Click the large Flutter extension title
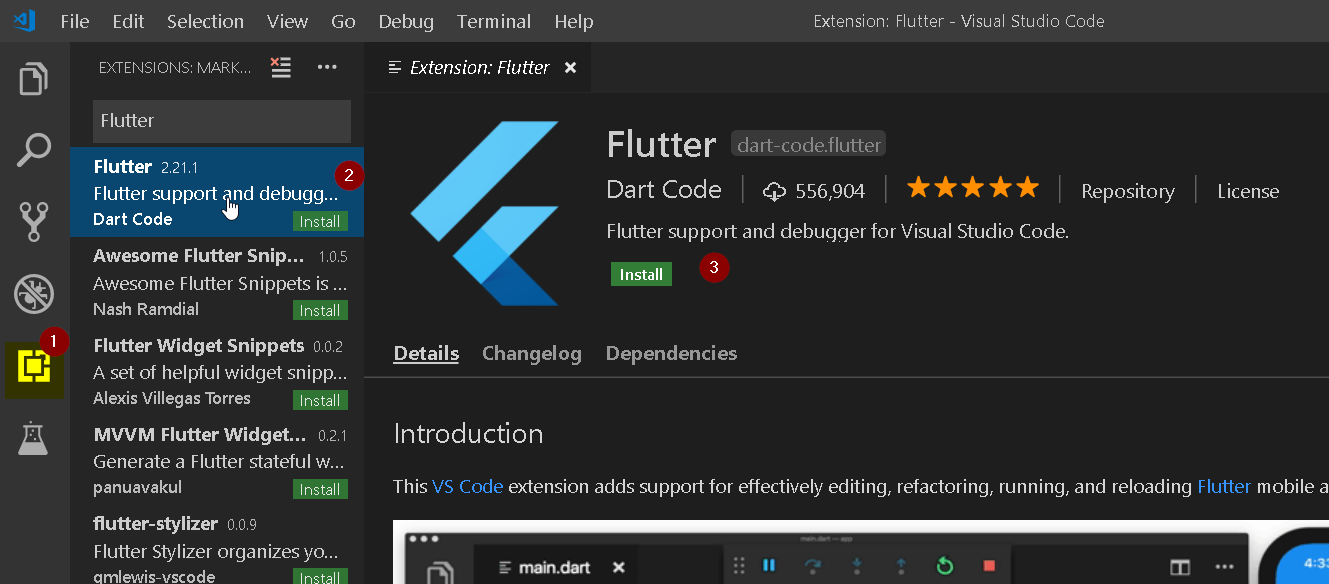This screenshot has width=1329, height=584. tap(661, 145)
